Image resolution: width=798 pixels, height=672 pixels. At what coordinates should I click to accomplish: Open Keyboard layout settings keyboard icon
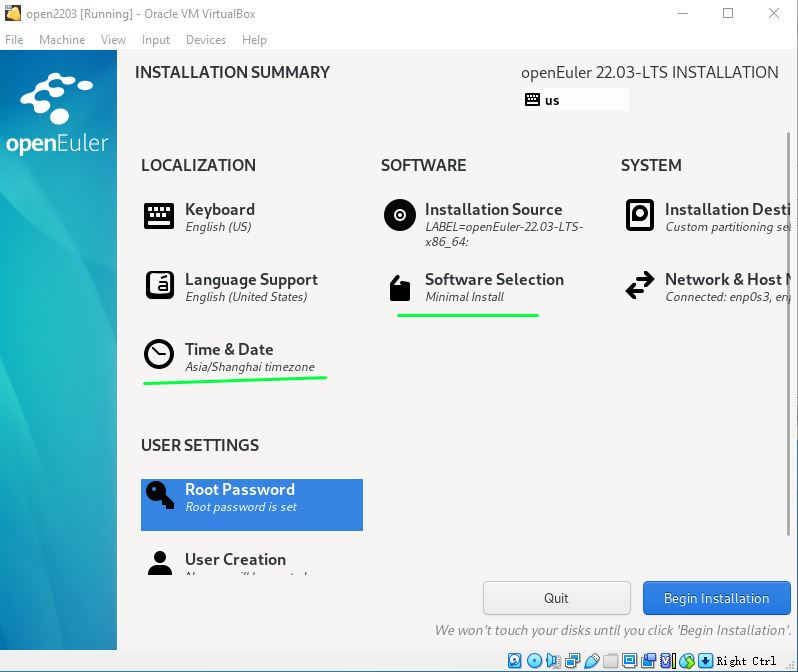[x=159, y=216]
